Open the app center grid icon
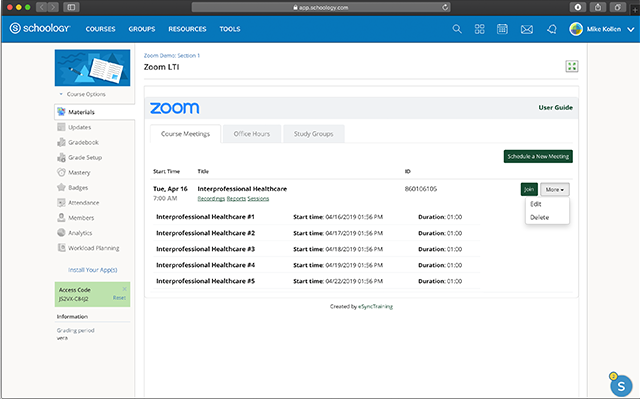 [480, 29]
